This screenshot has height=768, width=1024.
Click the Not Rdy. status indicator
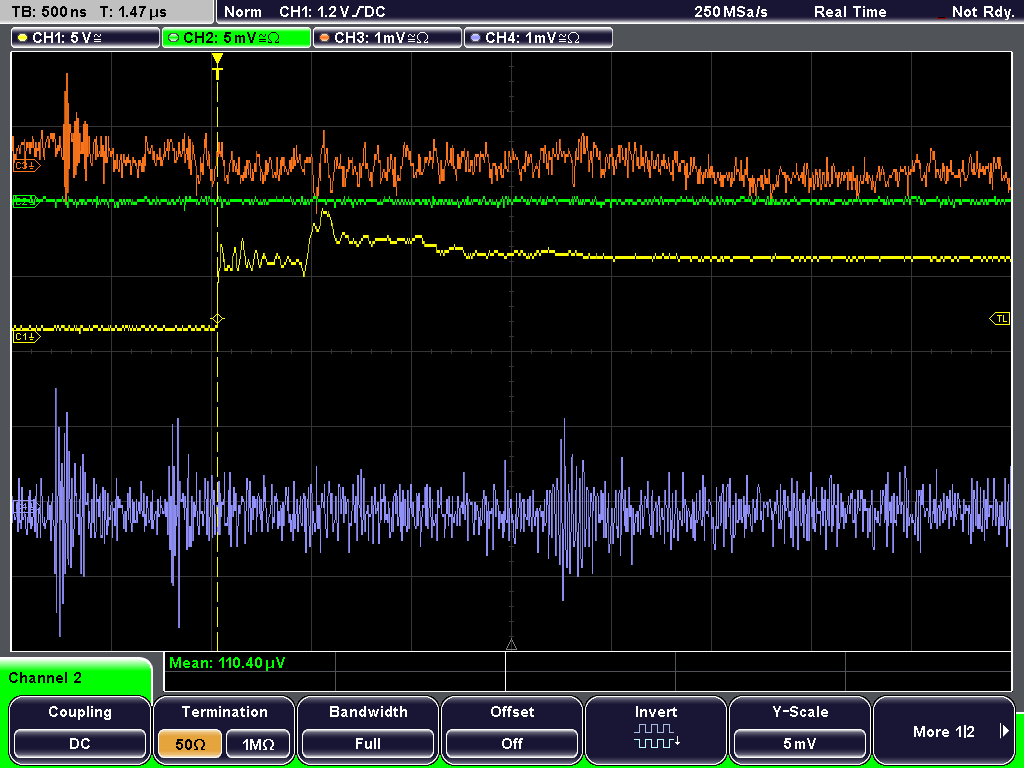click(x=982, y=12)
